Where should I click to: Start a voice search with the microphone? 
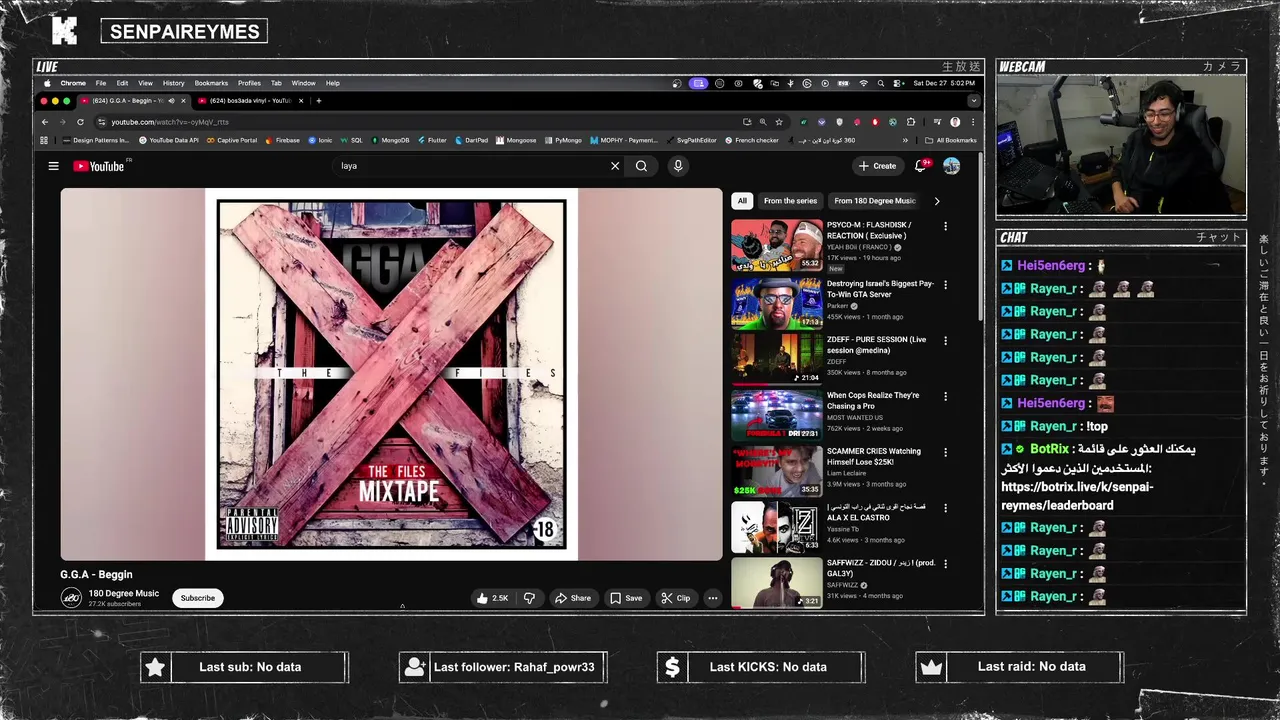(678, 166)
